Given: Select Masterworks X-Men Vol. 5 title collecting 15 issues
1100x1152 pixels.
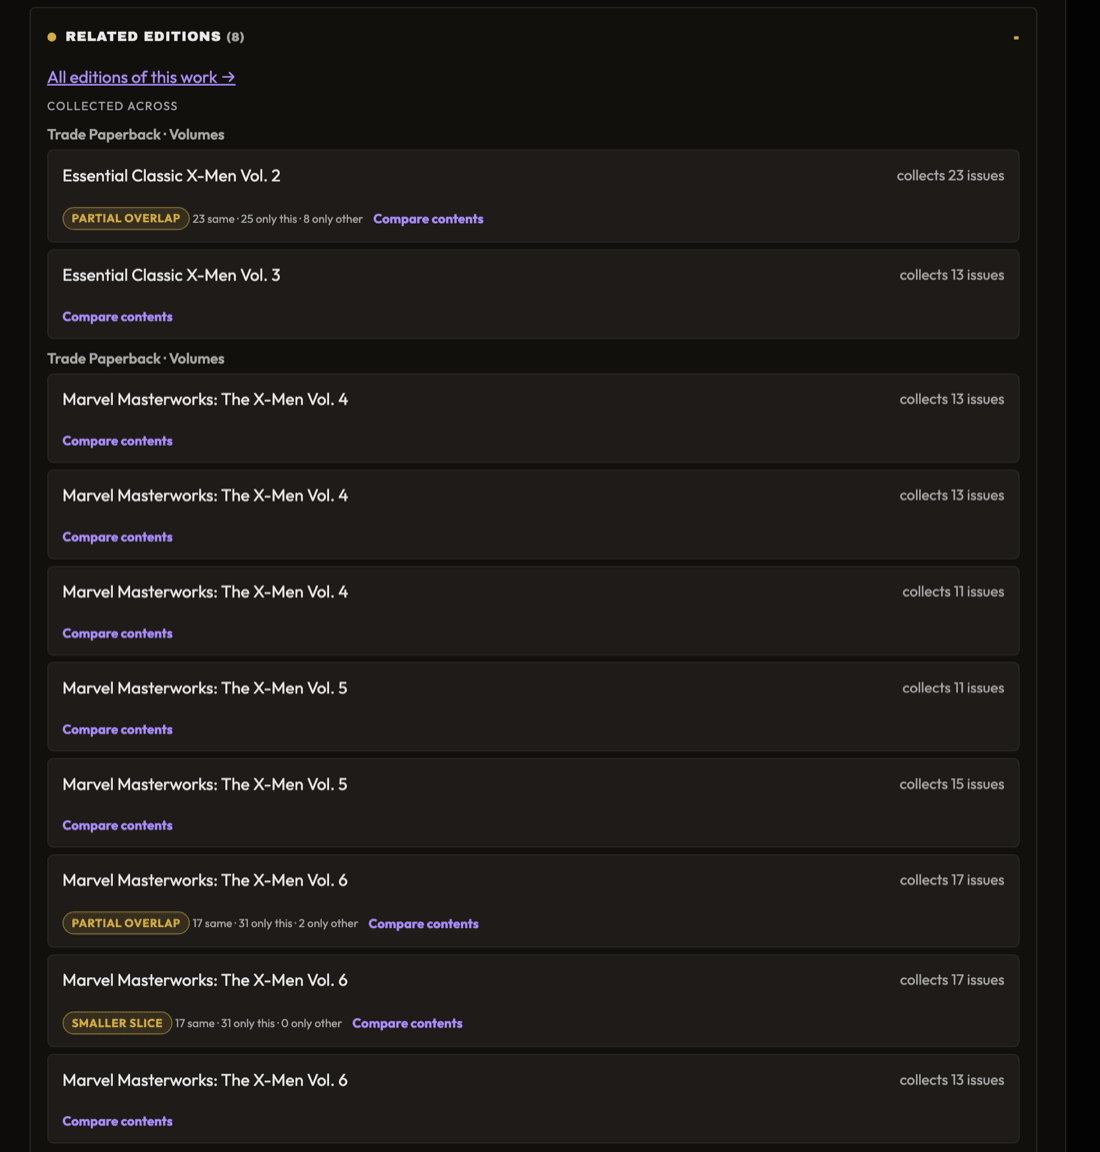Looking at the screenshot, I should [x=205, y=784].
